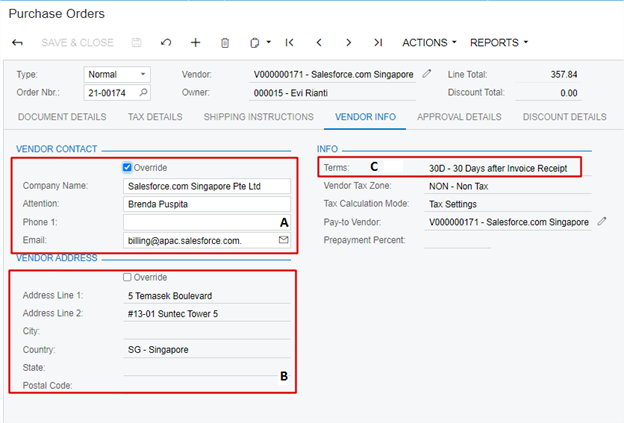Open the REPORTS menu
Viewport: 624px width, 423px height.
(499, 43)
